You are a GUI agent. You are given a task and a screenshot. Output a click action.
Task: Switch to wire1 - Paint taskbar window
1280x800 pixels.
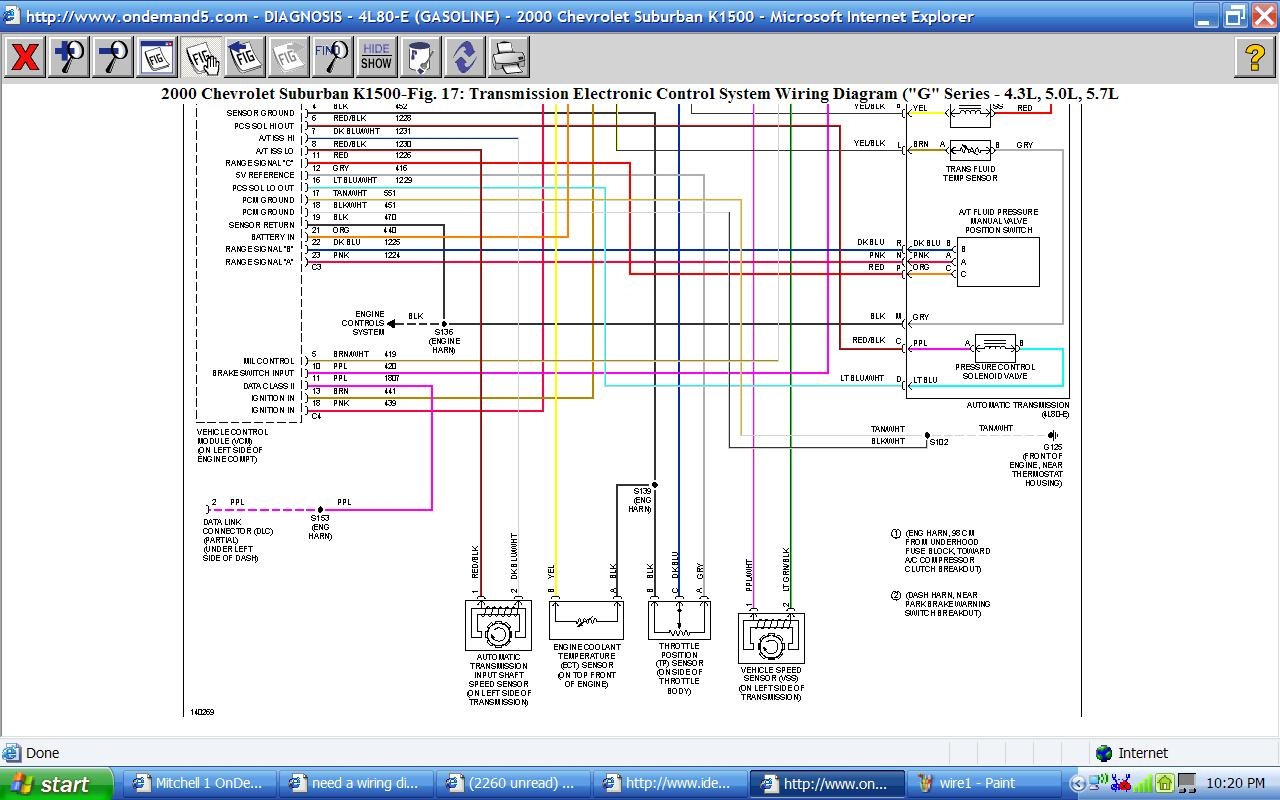(984, 784)
